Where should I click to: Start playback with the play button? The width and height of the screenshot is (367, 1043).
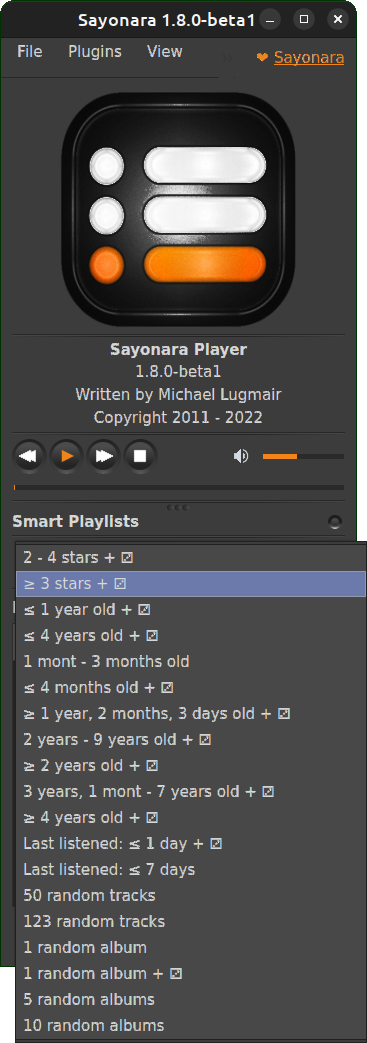pyautogui.click(x=66, y=456)
